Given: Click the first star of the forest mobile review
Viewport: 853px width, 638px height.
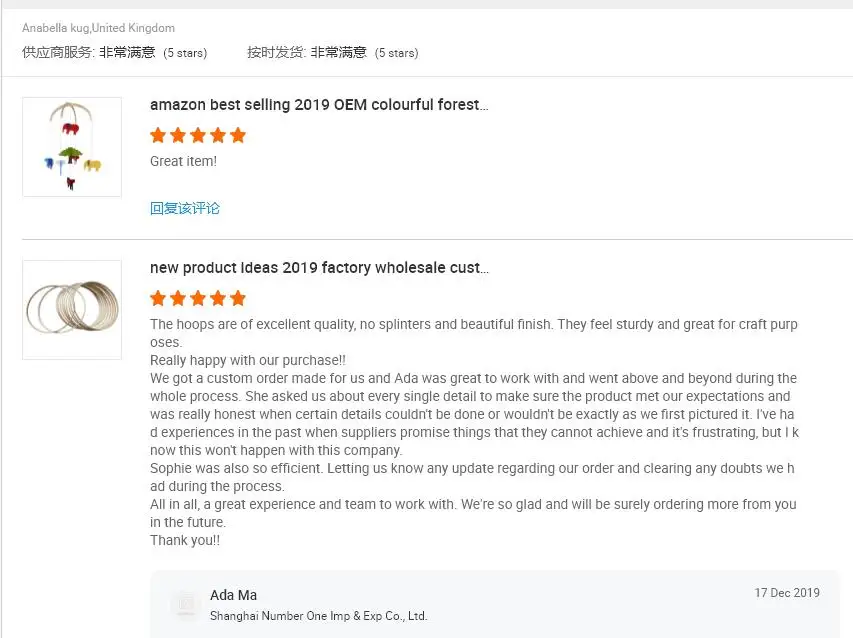Looking at the screenshot, I should [x=158, y=136].
